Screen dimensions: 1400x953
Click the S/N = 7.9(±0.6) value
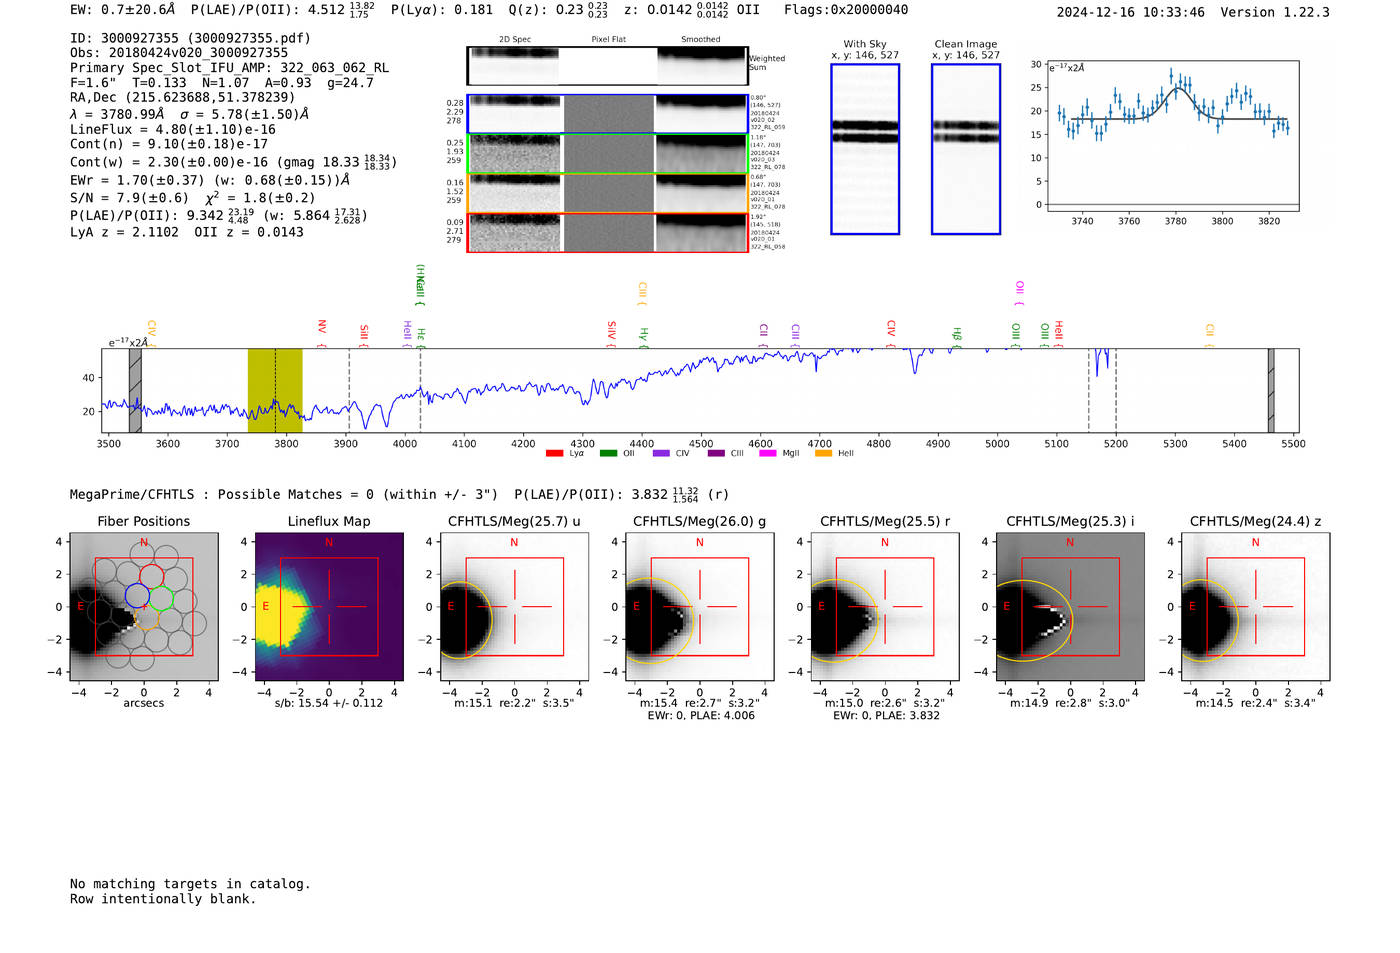[129, 198]
